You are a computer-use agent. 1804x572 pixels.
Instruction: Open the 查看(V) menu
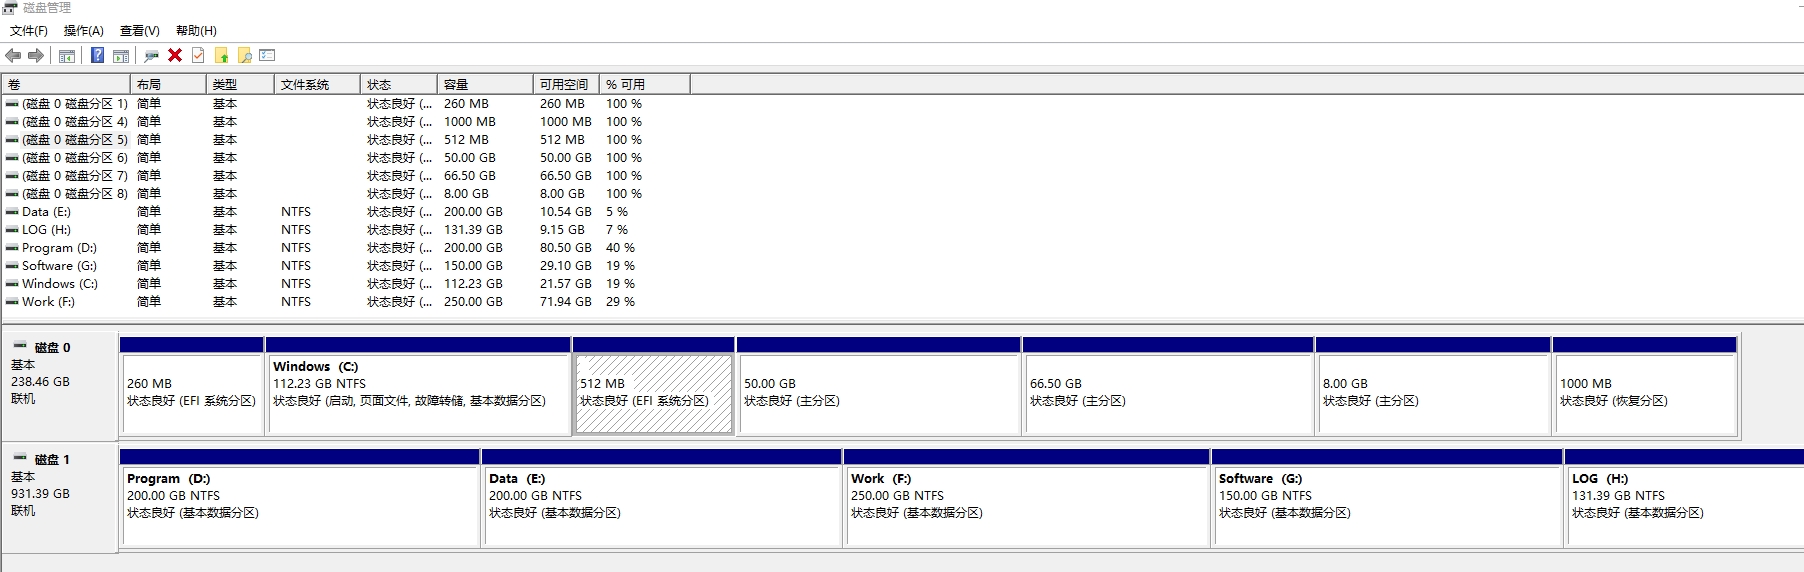[140, 31]
